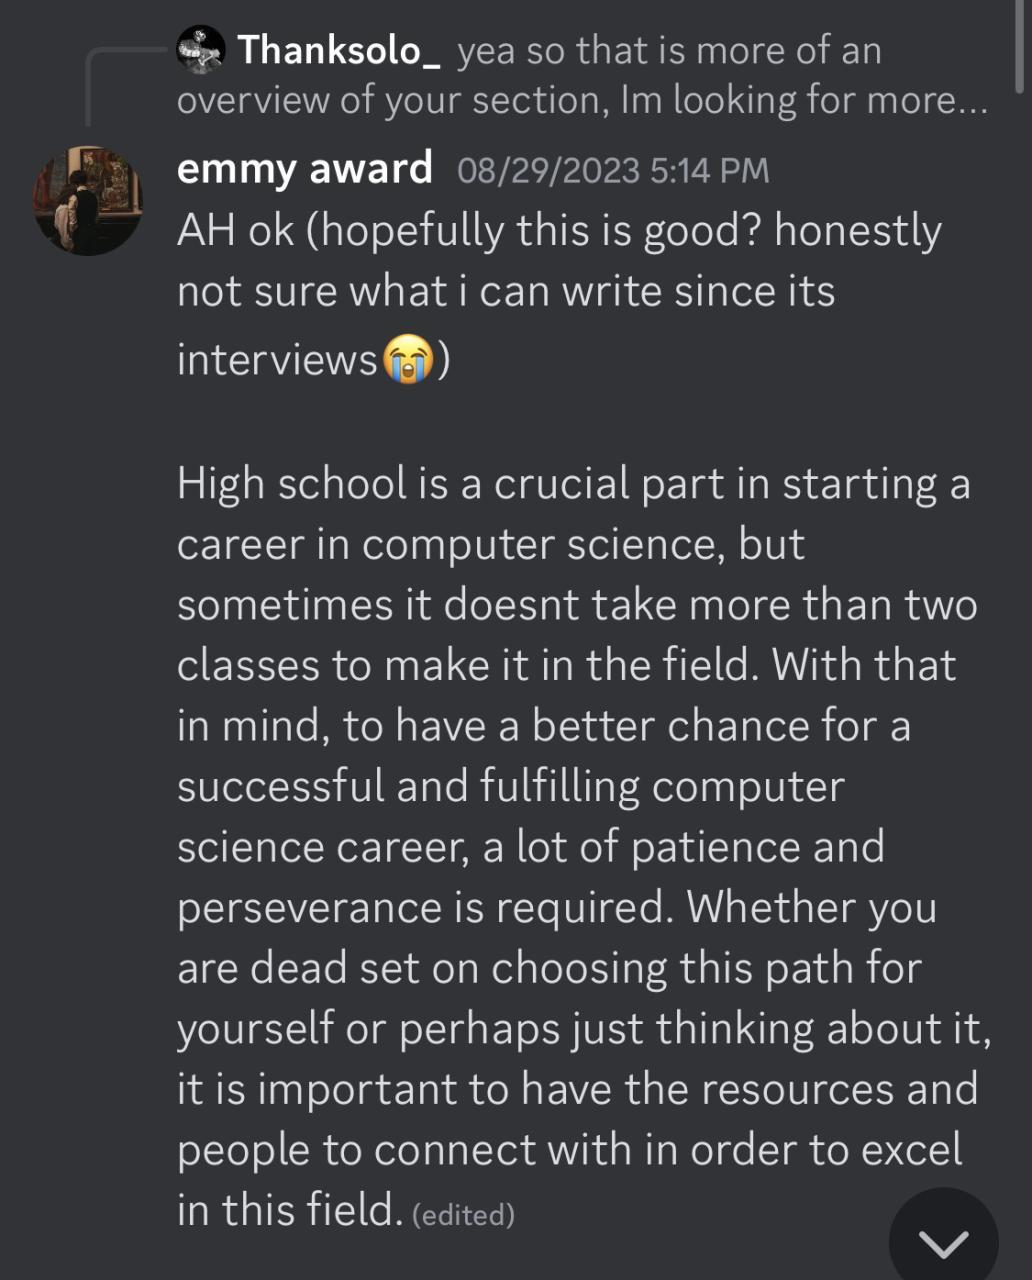The width and height of the screenshot is (1032, 1280).
Task: Tap the line "people to connect with in order"
Action: (x=568, y=1150)
